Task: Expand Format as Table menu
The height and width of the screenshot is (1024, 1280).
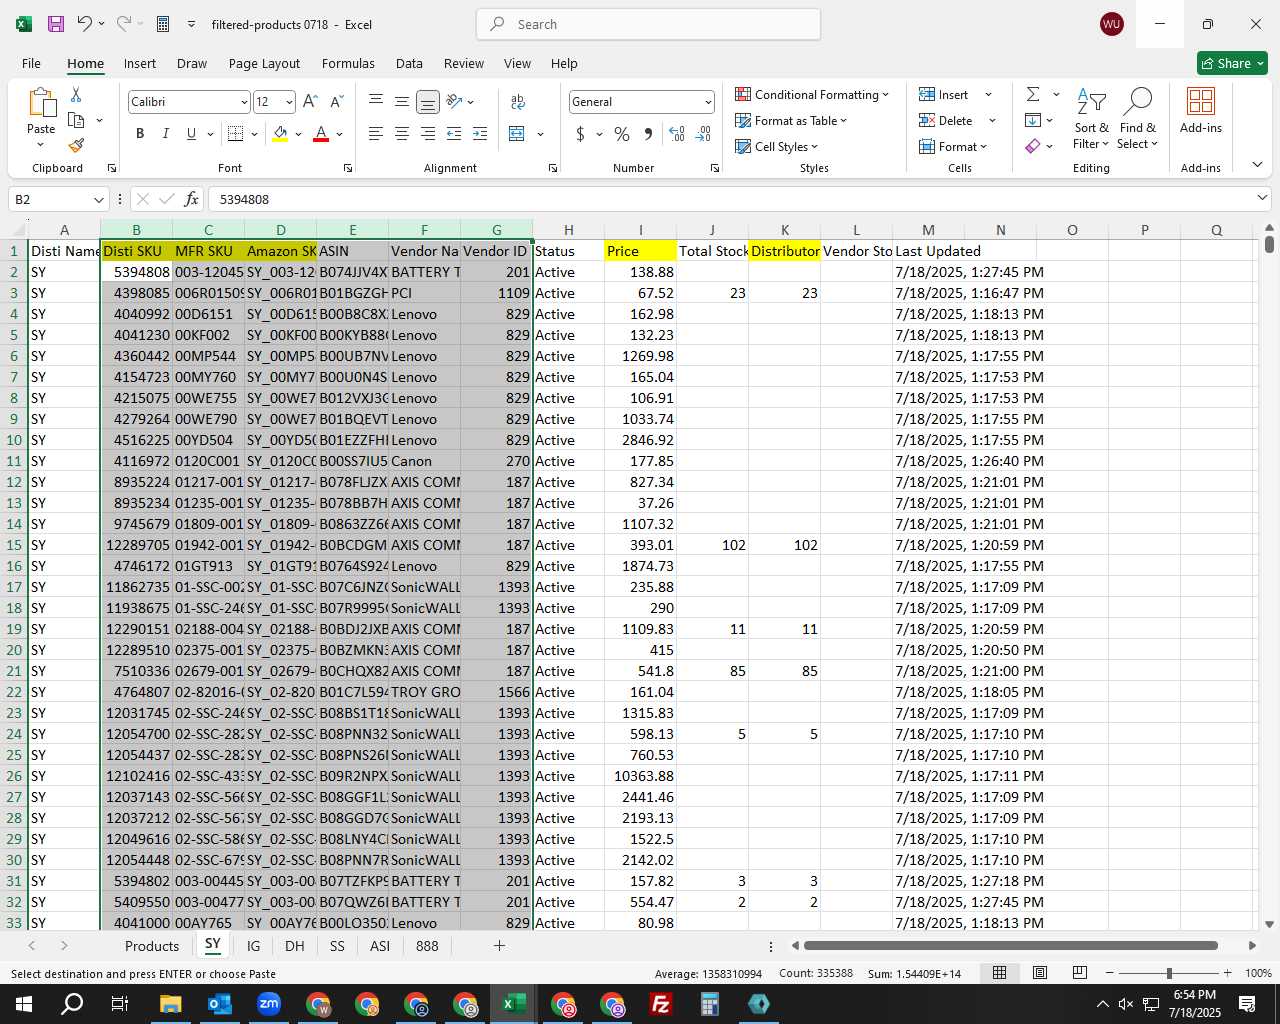Action: click(791, 120)
